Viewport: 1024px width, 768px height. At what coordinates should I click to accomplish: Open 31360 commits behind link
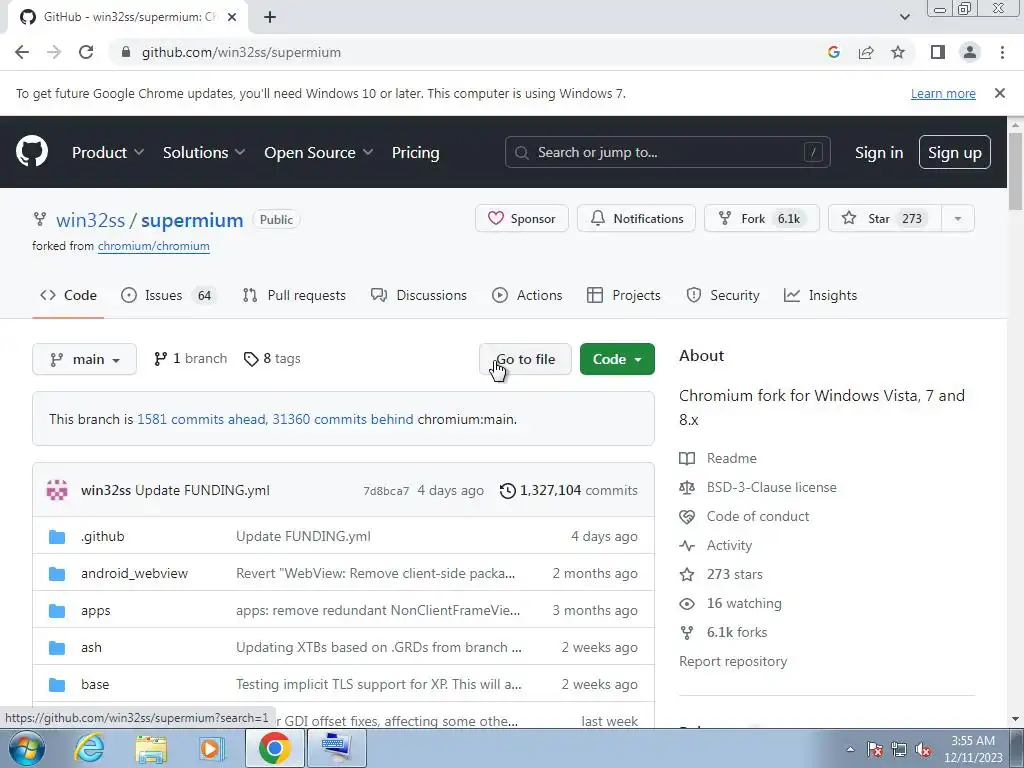coord(343,419)
